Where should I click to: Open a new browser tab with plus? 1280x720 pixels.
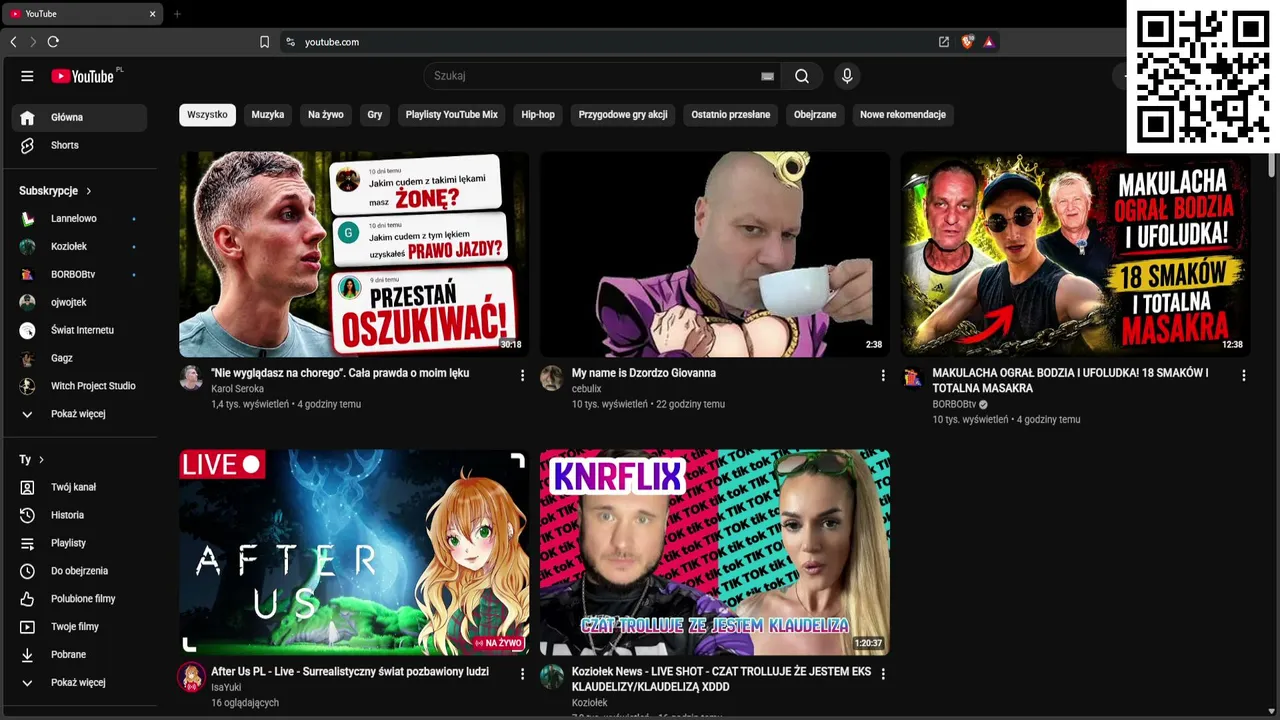(177, 14)
